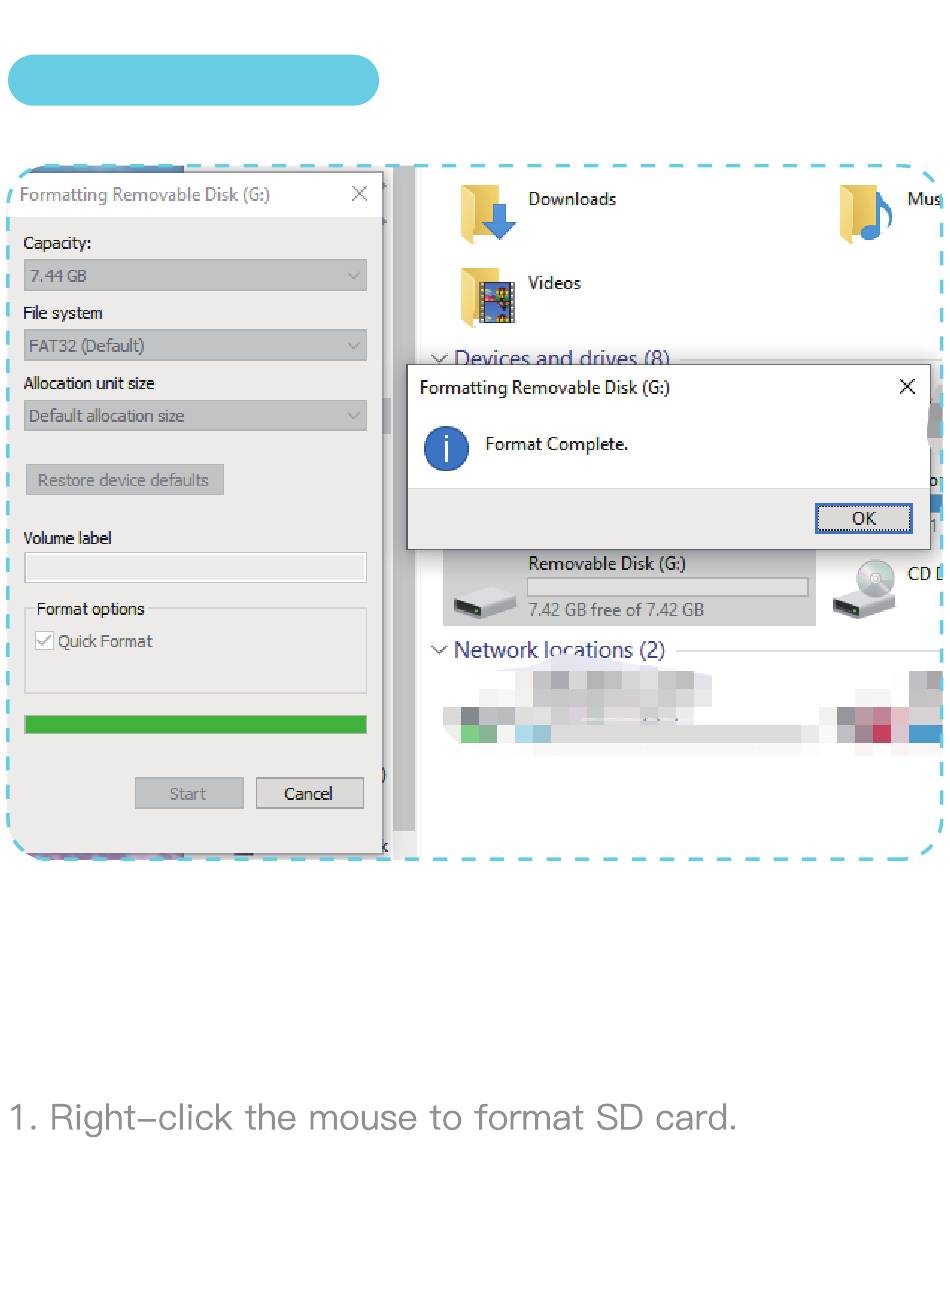Open the Music folder icon

tap(866, 213)
